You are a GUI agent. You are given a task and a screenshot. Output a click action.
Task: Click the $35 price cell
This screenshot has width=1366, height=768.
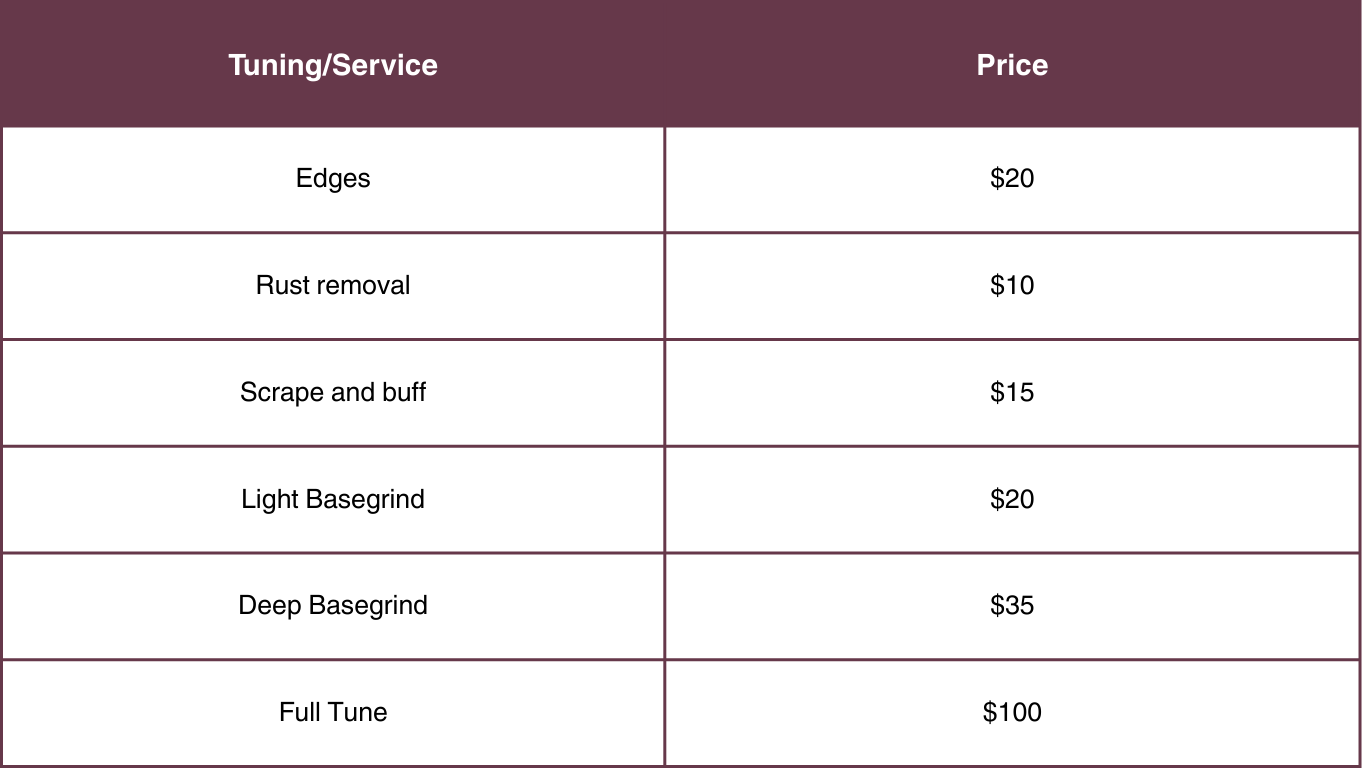pyautogui.click(x=1012, y=606)
